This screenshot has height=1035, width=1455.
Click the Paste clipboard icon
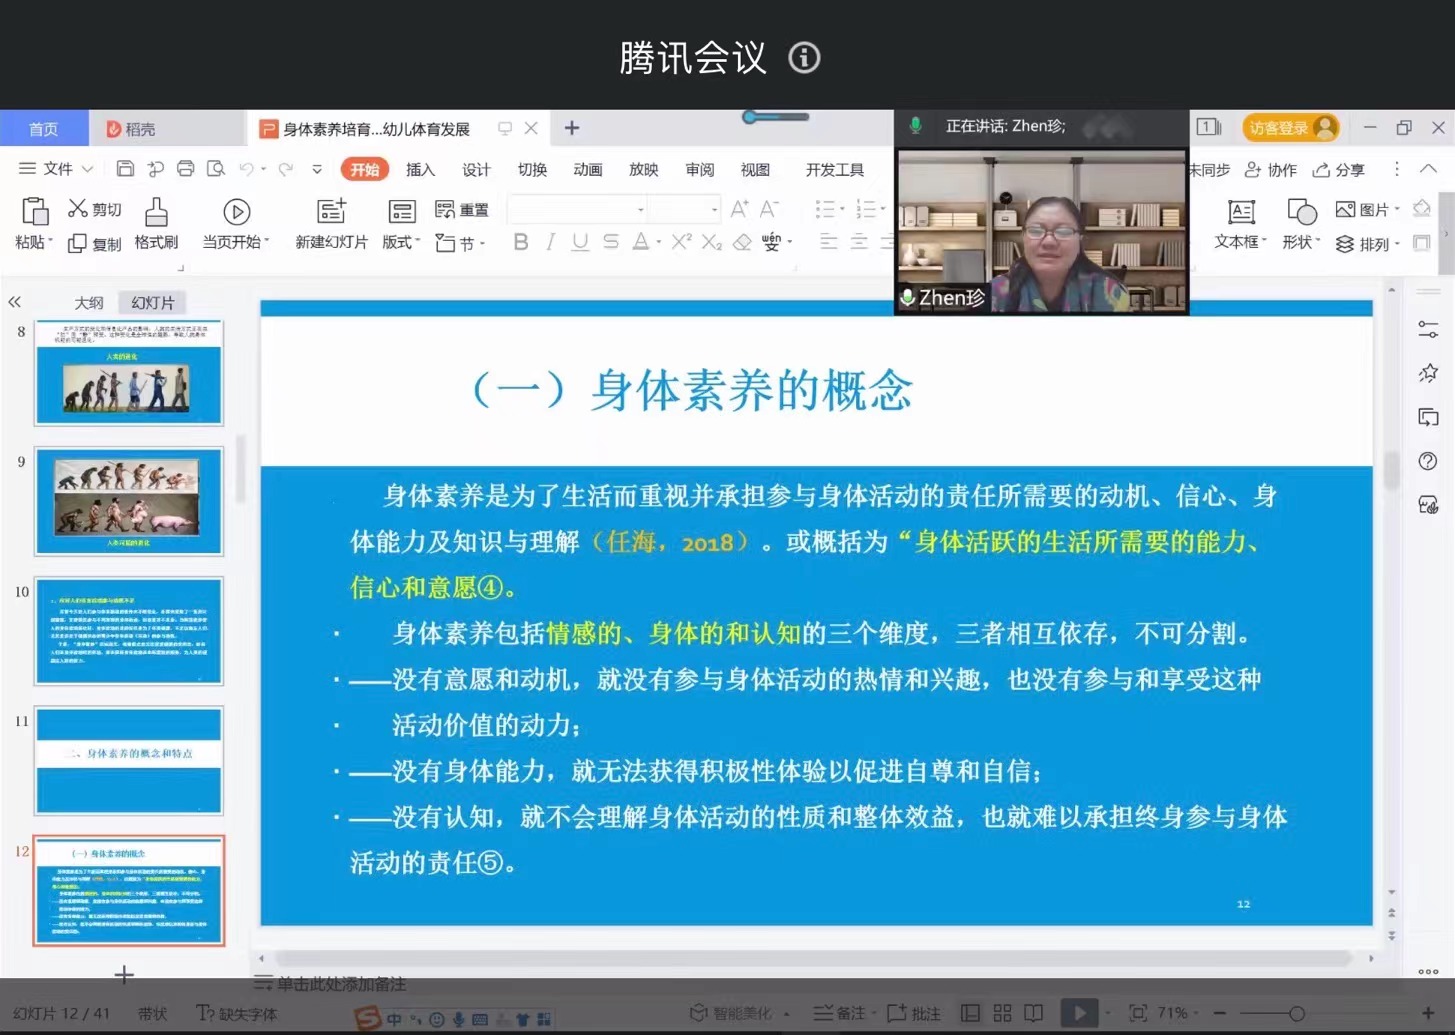click(34, 212)
